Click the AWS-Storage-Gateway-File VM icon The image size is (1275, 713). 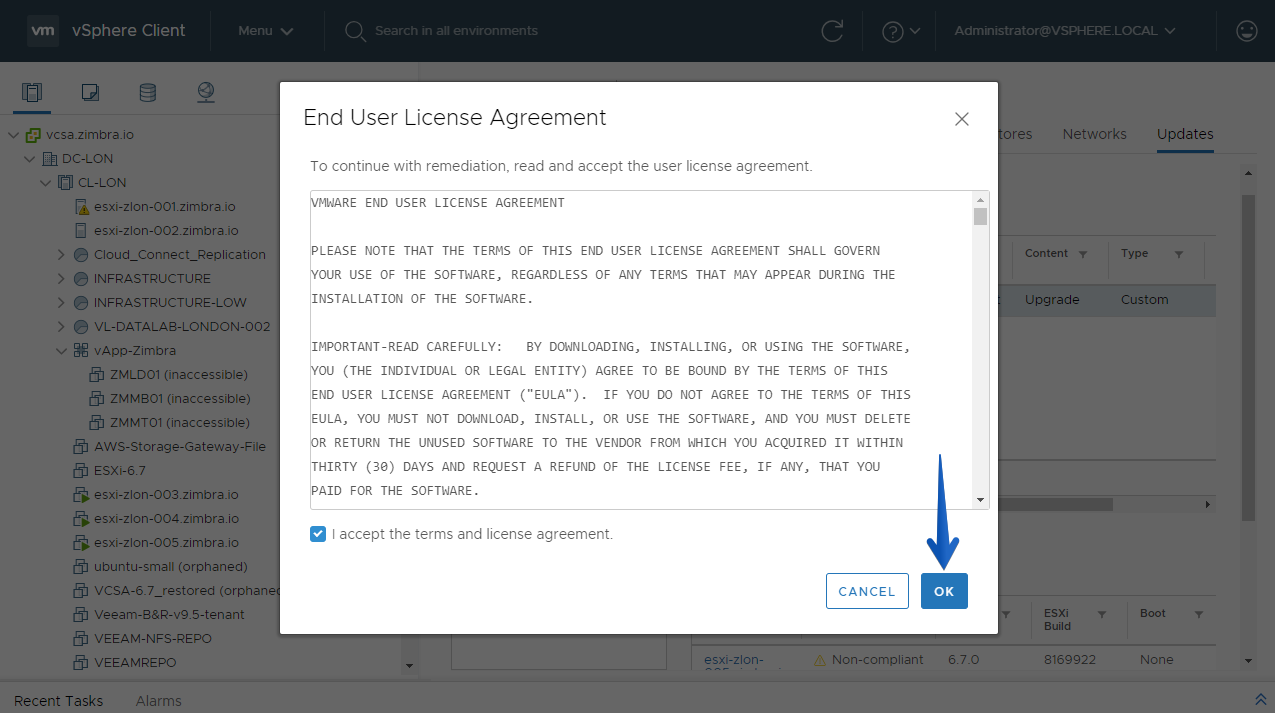click(82, 447)
